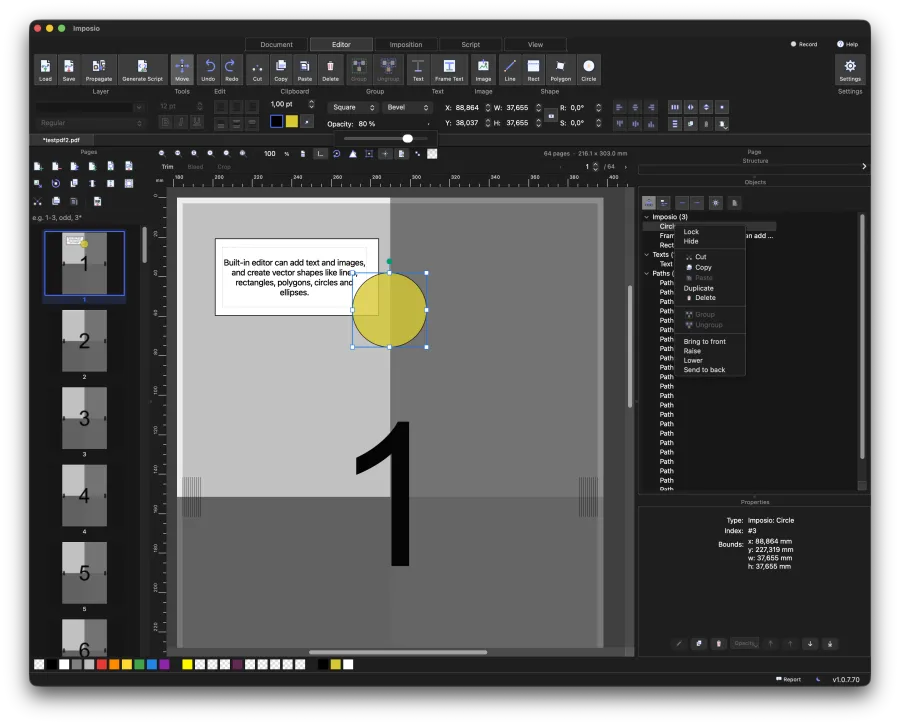900x725 pixels.
Task: Select the Move tool
Action: coord(182,70)
